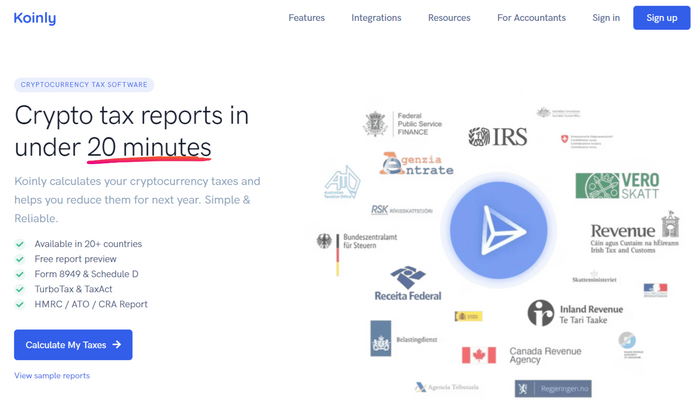Image resolution: width=700 pixels, height=400 pixels.
Task: Click the text Form 8949 & Schedule D
Action: (87, 274)
